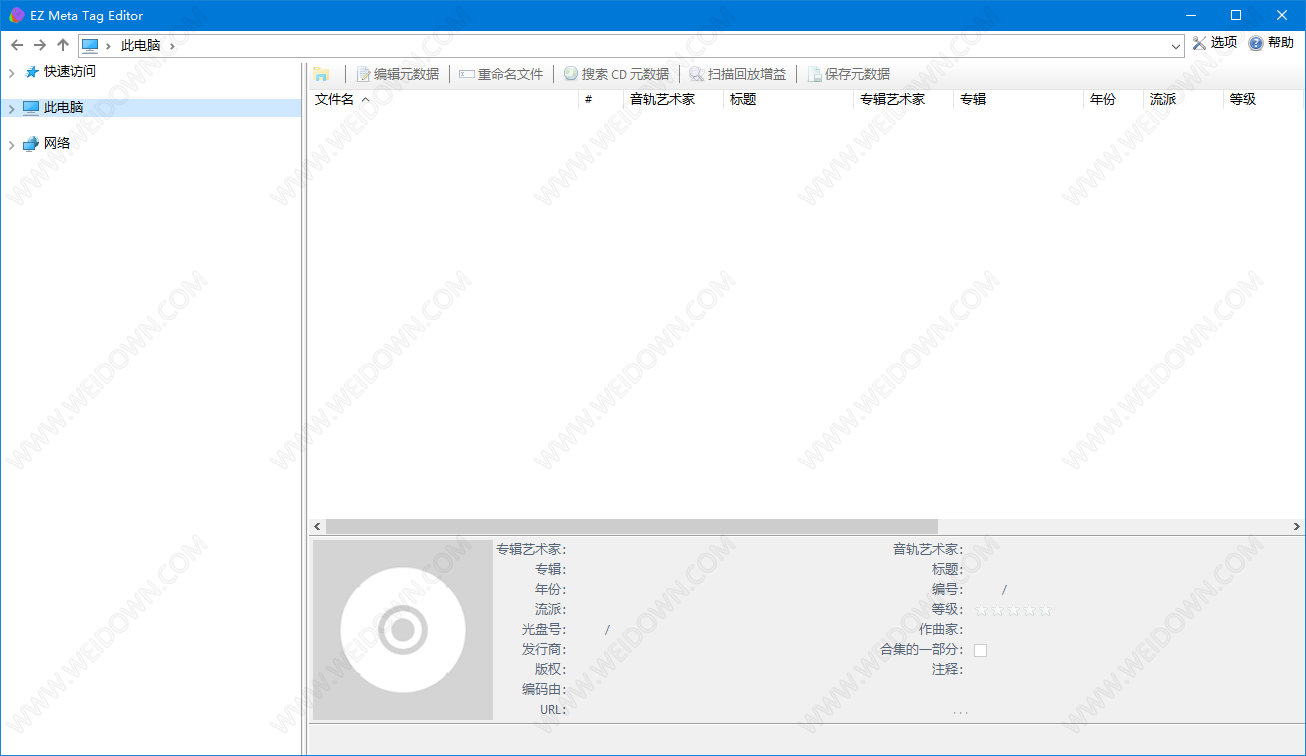Screen dimensions: 1306x756
Task: Expand the 快速访问 tree node
Action: [x=12, y=73]
